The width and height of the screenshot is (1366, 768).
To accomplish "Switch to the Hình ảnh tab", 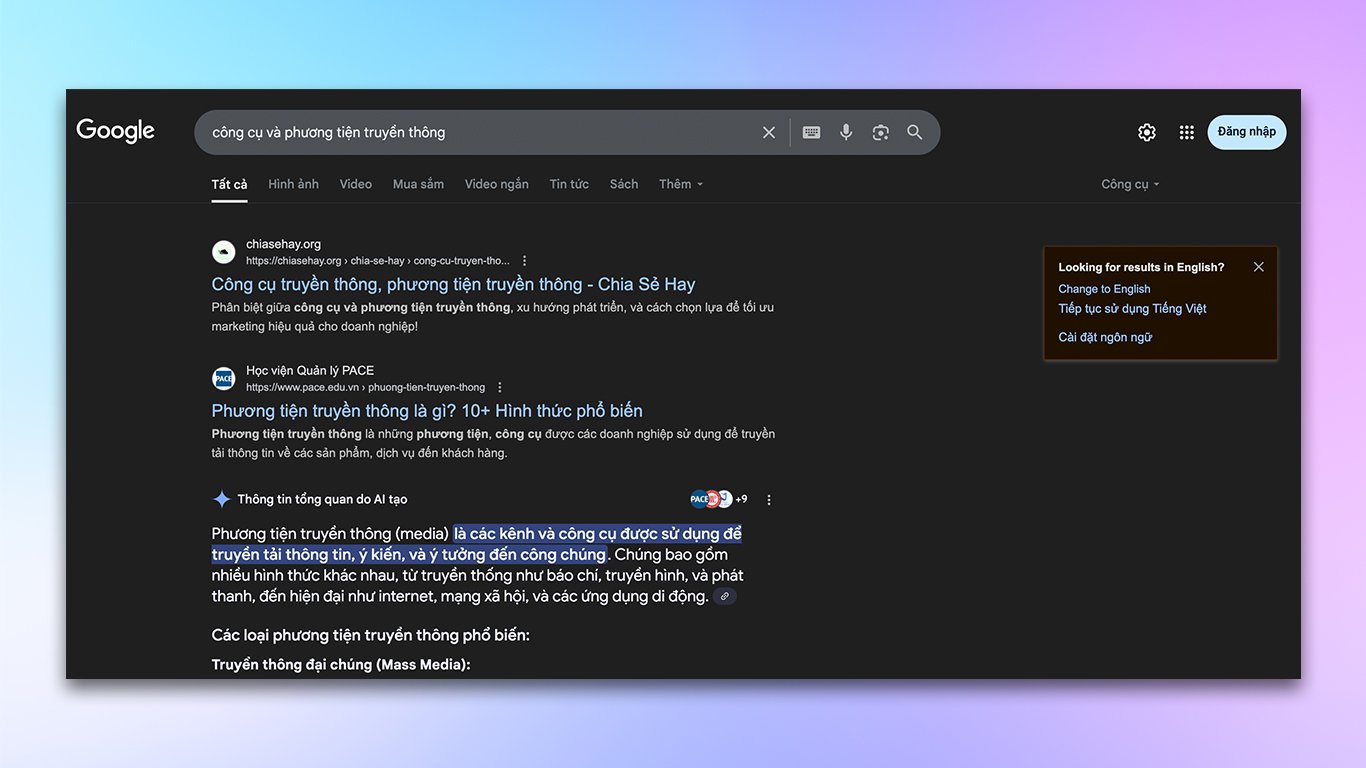I will tap(293, 184).
